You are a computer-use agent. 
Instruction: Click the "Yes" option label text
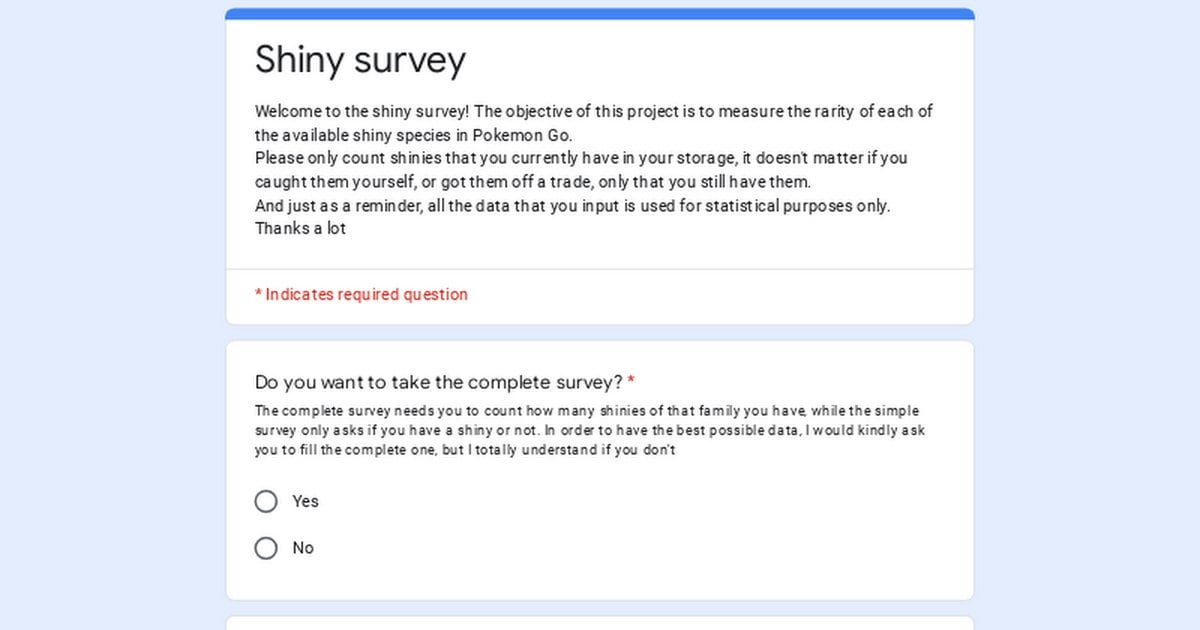point(305,501)
